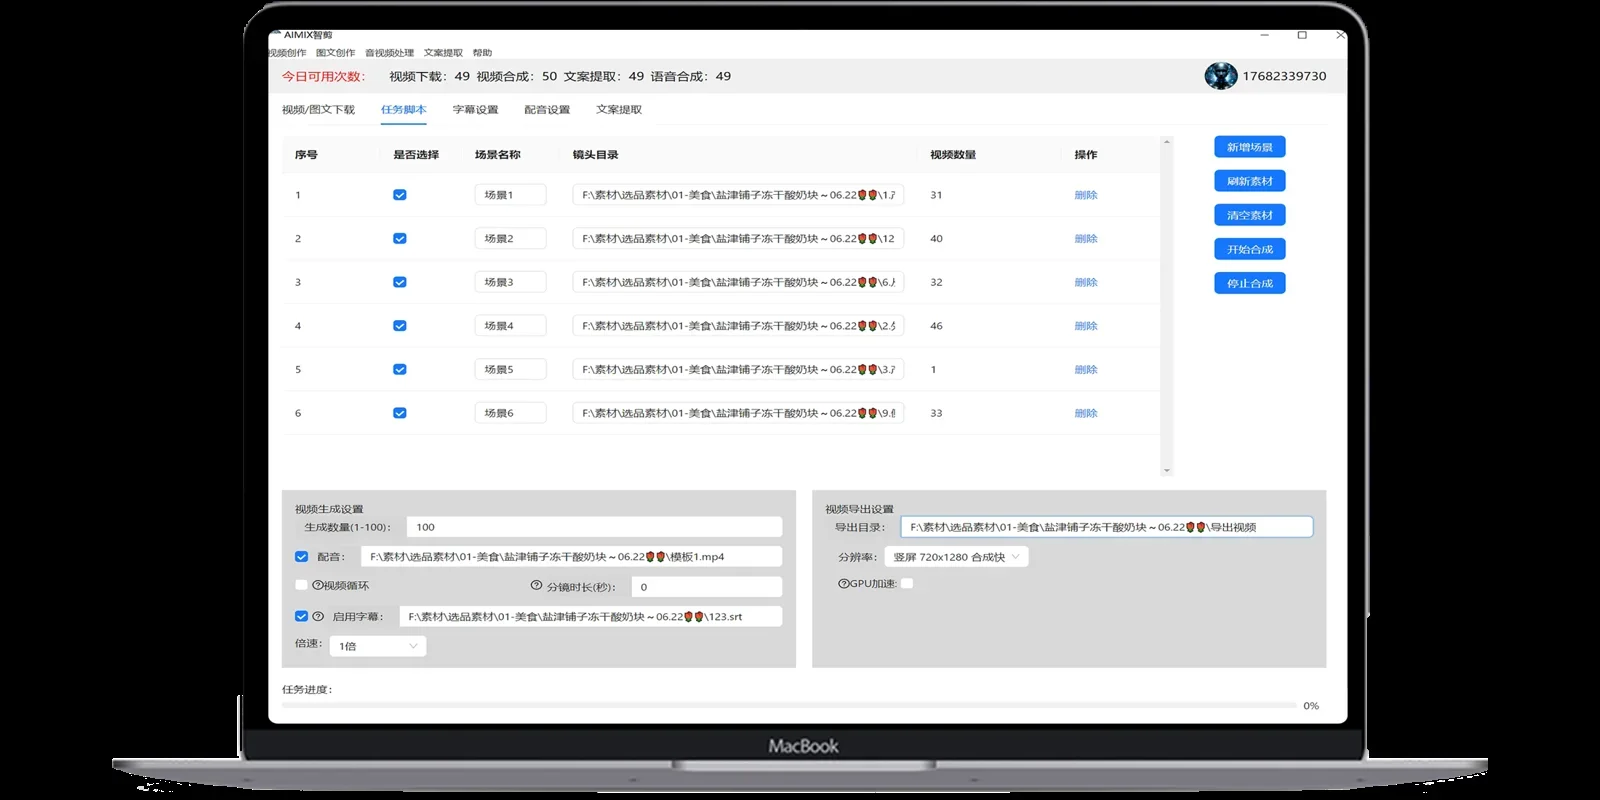Enable the GPU加速 checkbox
1600x800 pixels.
tap(907, 583)
